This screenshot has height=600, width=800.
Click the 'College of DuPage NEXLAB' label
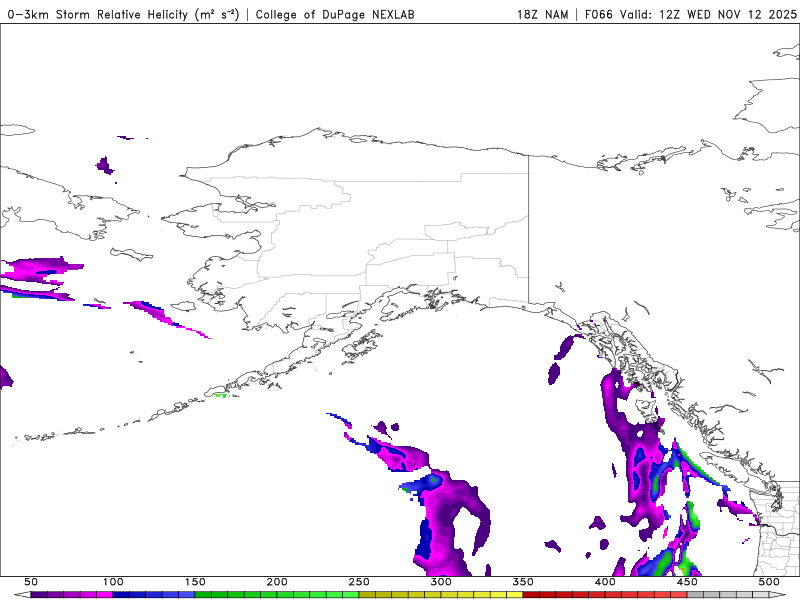tap(335, 14)
